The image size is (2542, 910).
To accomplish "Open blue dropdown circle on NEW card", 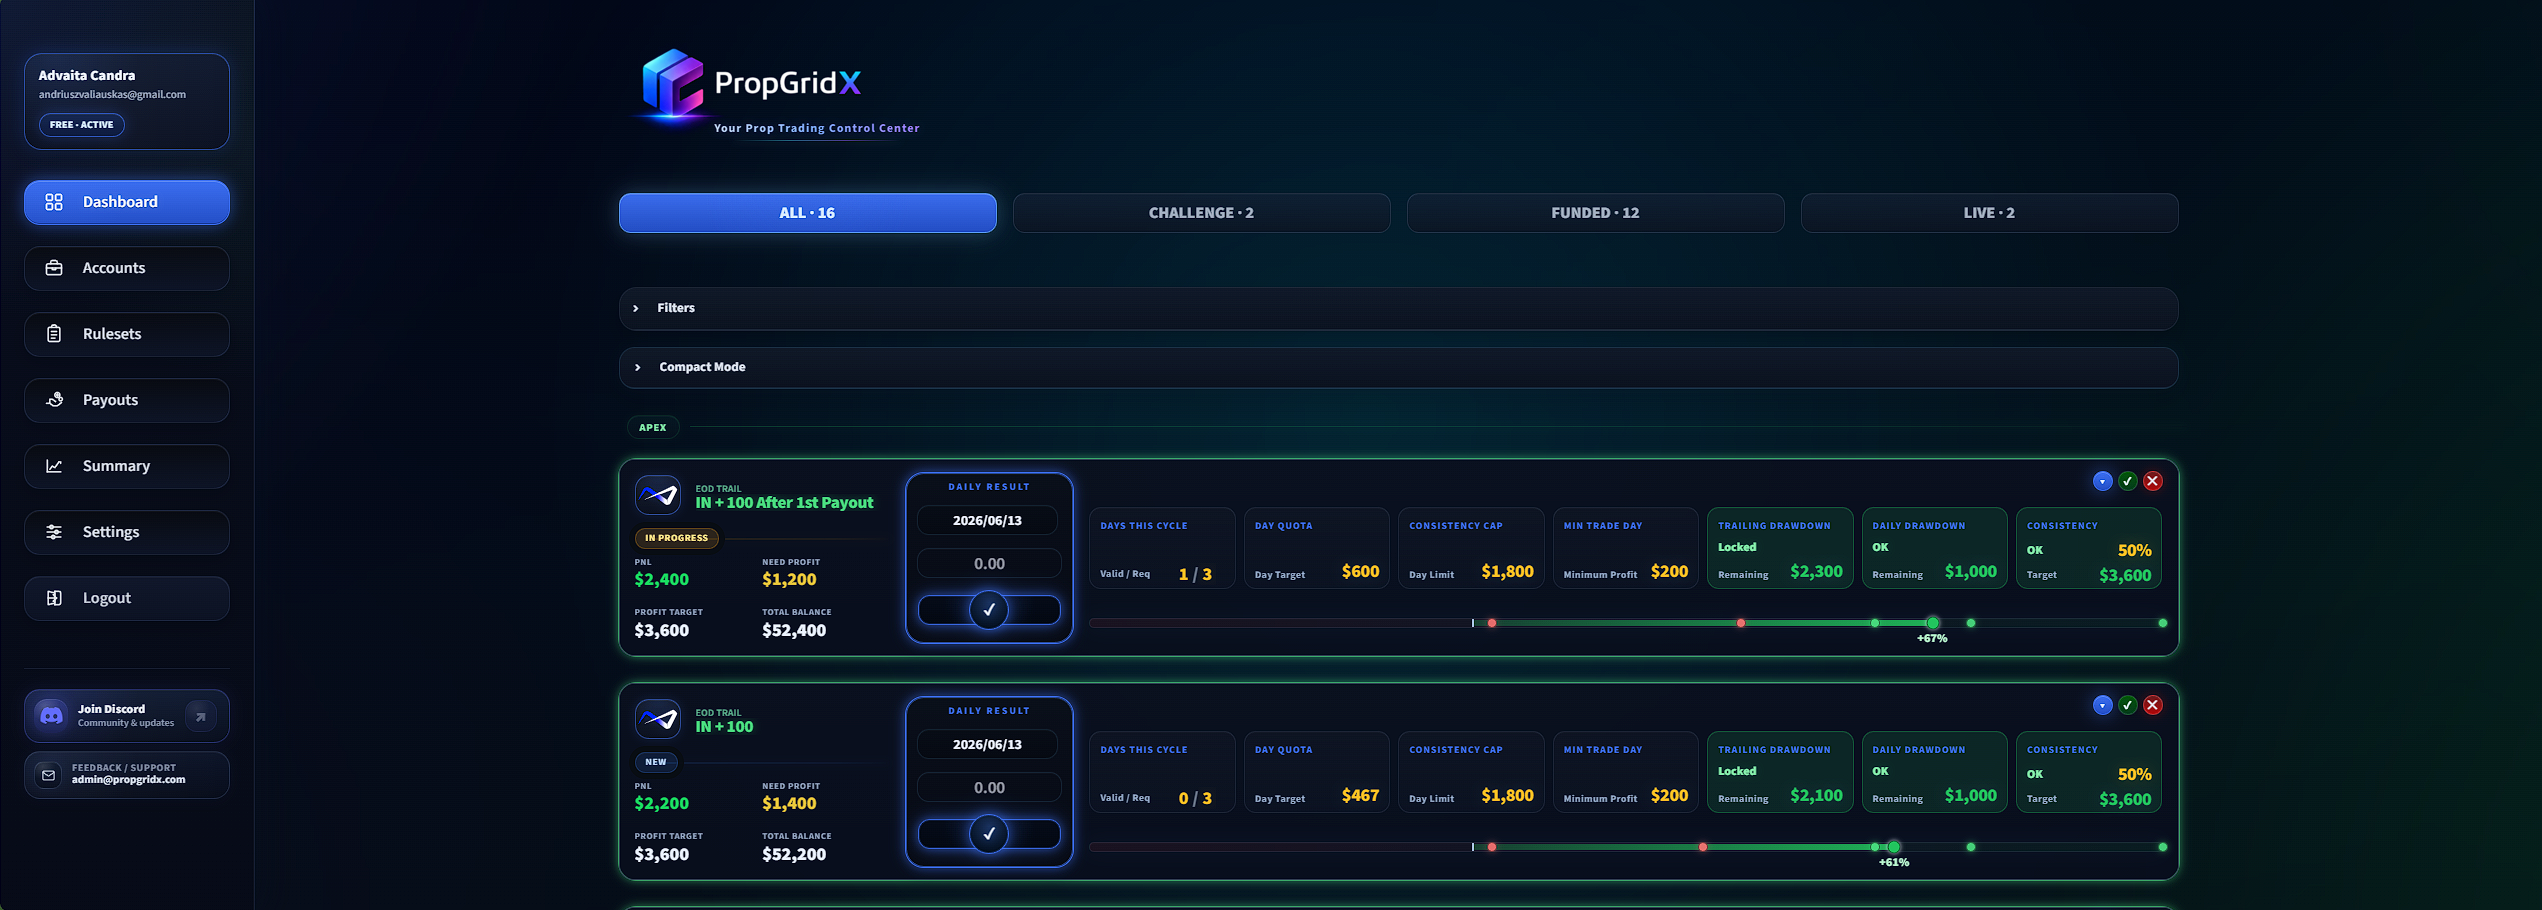I will [2102, 705].
